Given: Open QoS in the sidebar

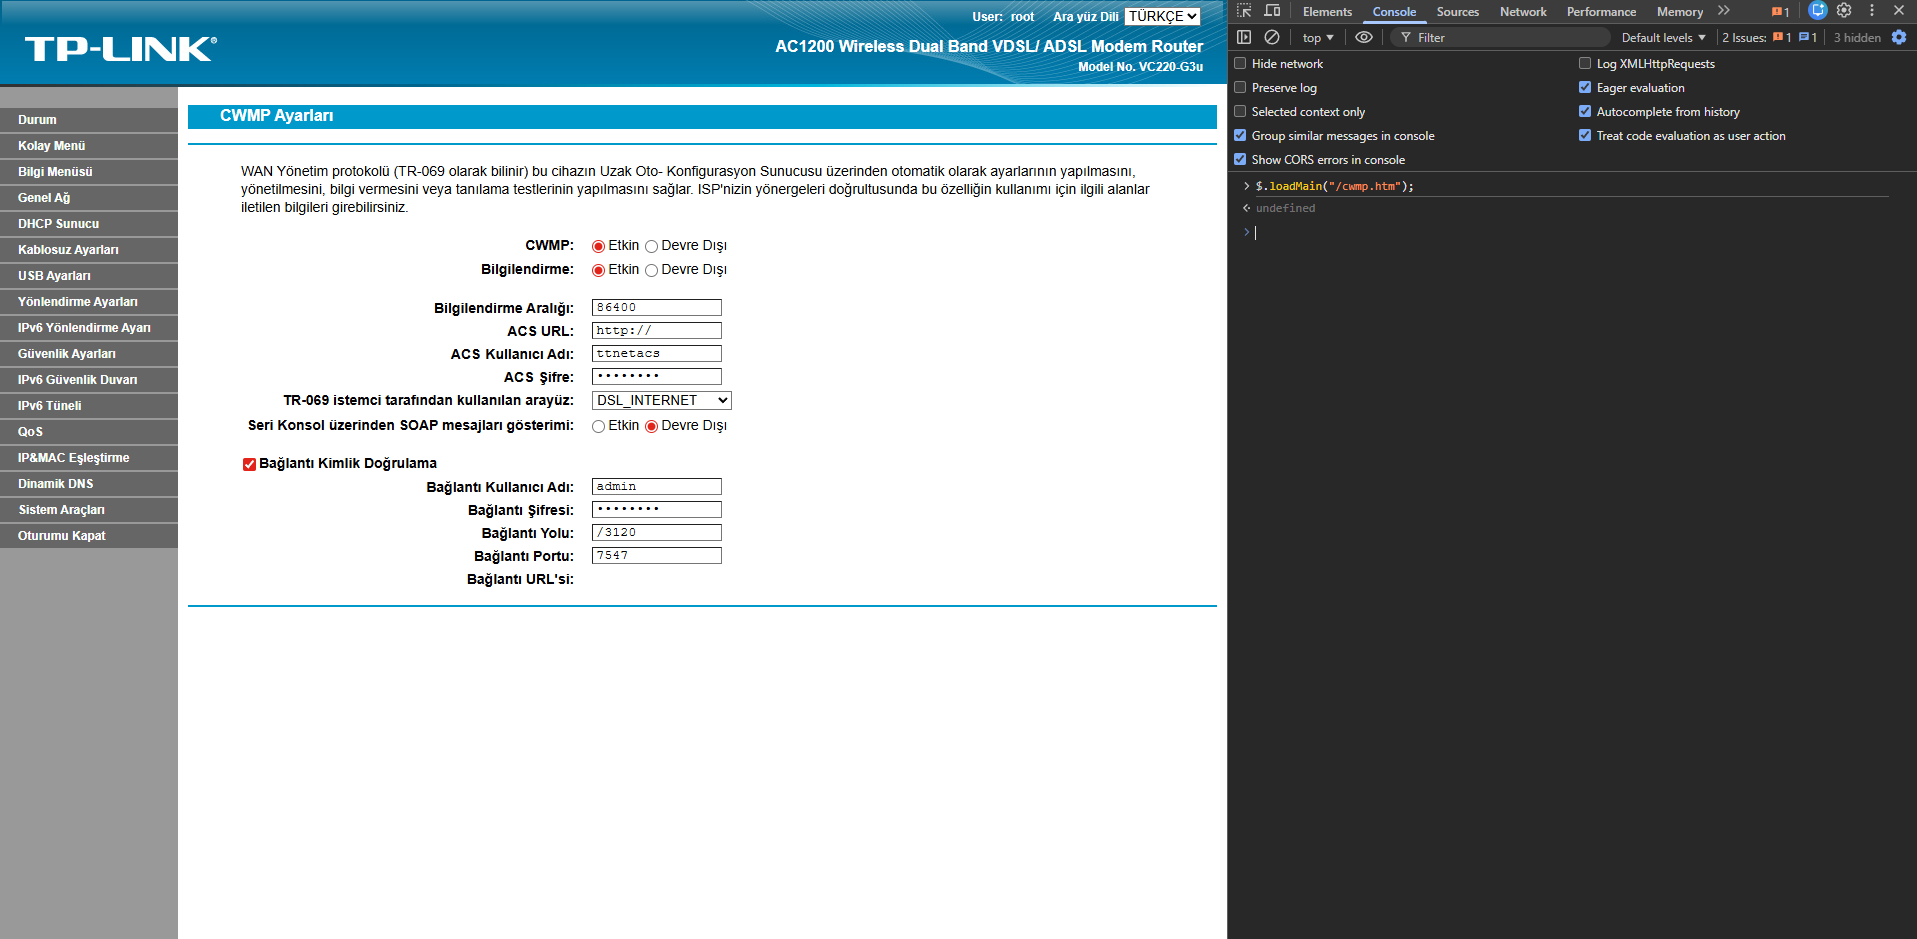Looking at the screenshot, I should click(89, 432).
